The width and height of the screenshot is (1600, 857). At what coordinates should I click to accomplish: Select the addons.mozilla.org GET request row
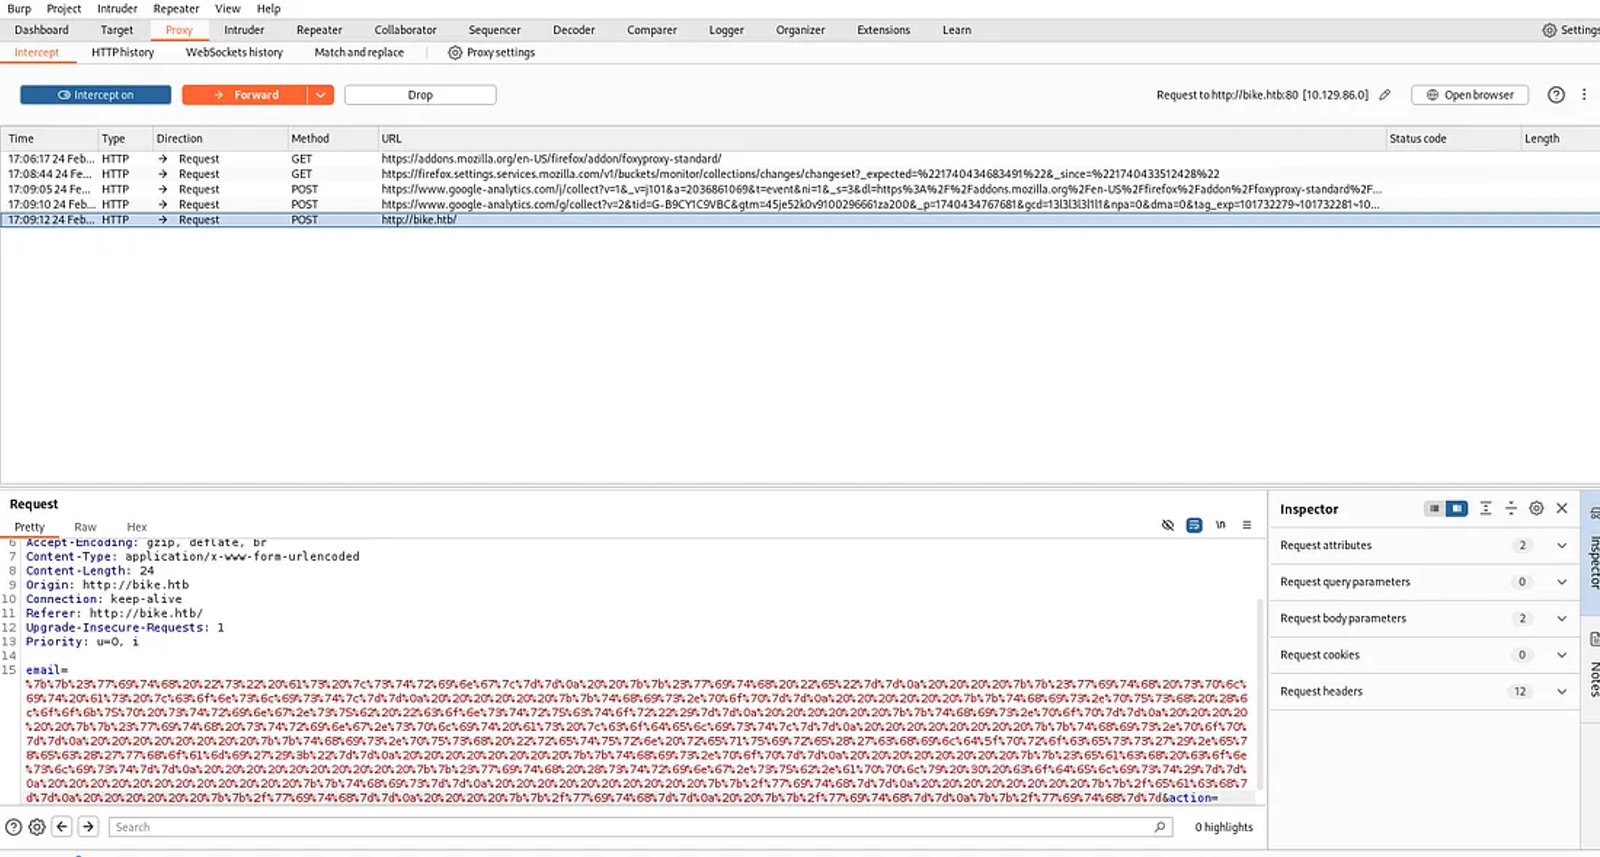[x=800, y=159]
